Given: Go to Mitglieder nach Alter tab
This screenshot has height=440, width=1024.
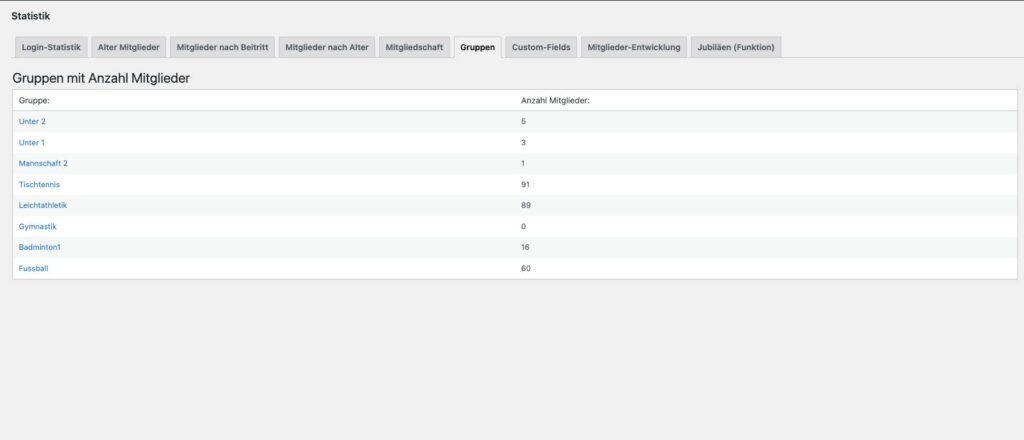Looking at the screenshot, I should coord(327,47).
